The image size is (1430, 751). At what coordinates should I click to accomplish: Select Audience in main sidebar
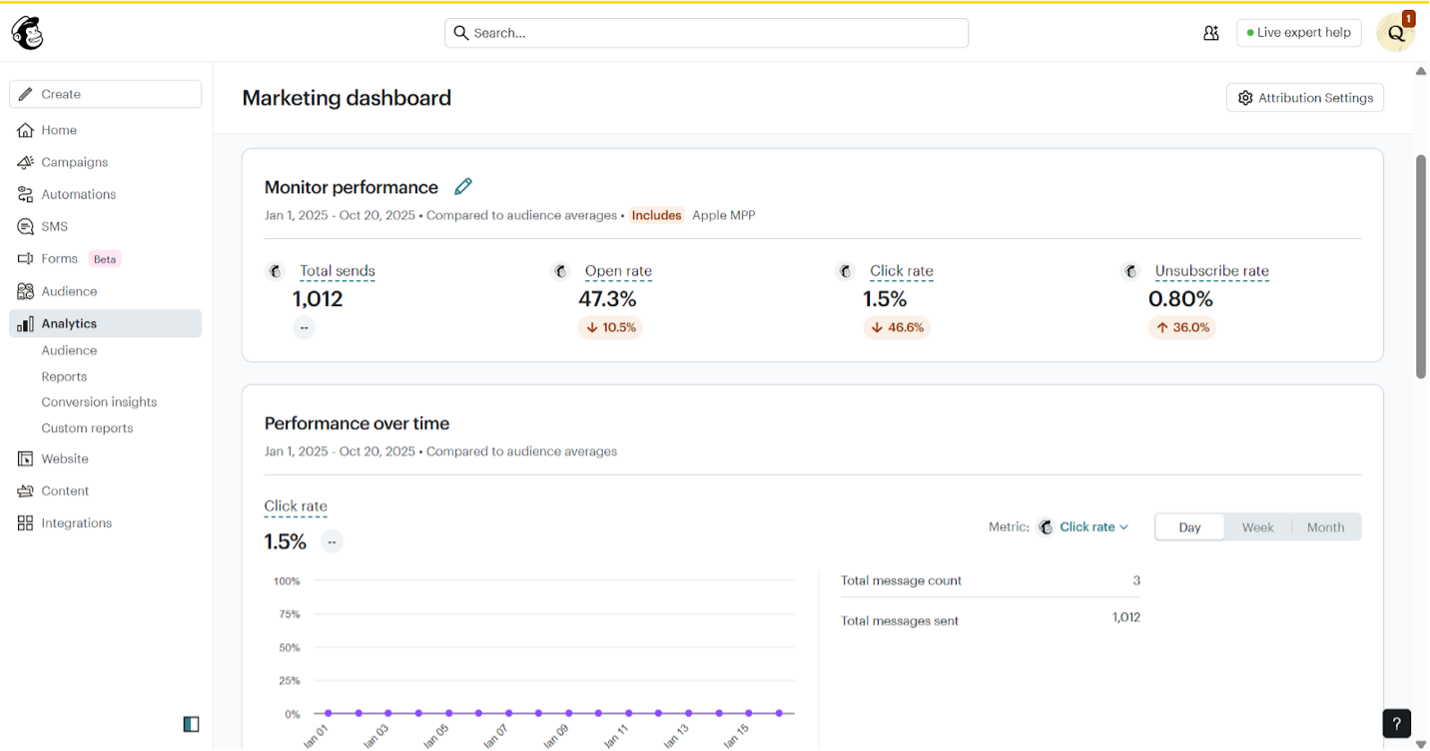[105, 291]
